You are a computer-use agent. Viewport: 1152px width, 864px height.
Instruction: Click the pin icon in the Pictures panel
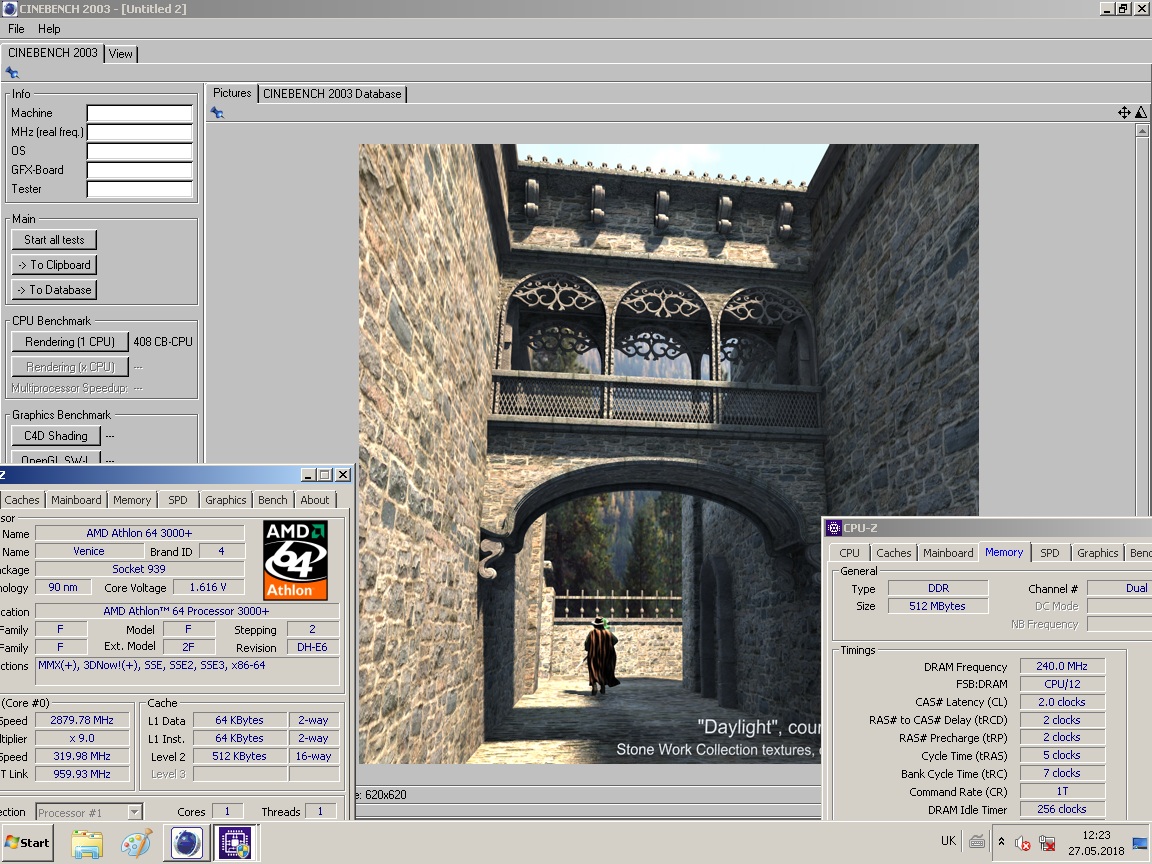coord(217,112)
